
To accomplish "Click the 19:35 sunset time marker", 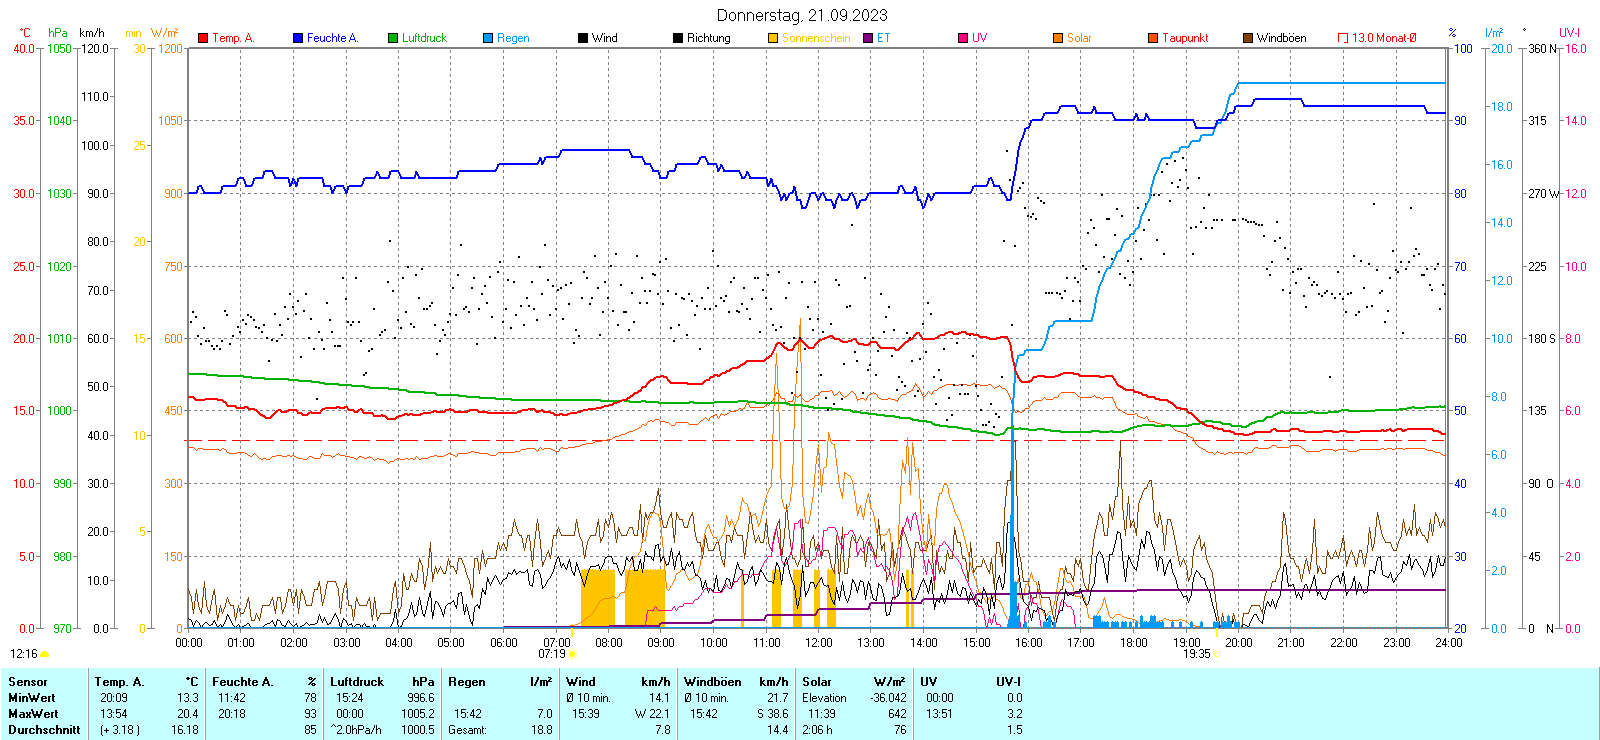I will [x=1196, y=654].
